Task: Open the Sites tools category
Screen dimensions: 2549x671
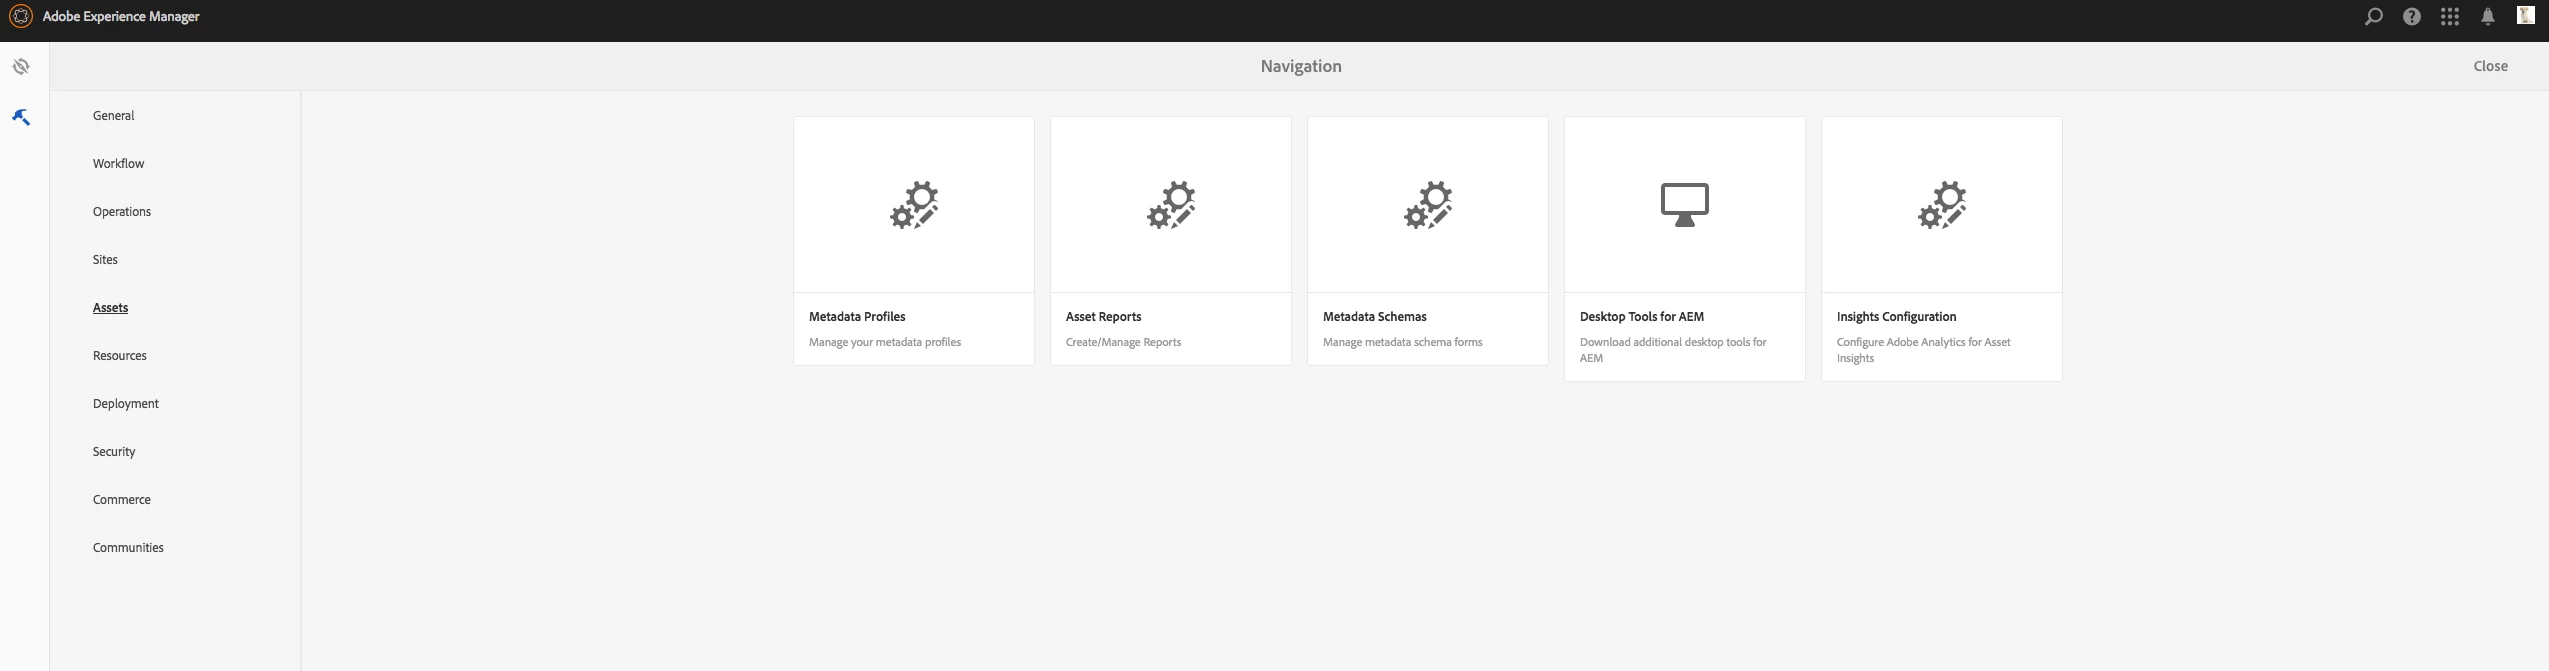Action: point(105,260)
